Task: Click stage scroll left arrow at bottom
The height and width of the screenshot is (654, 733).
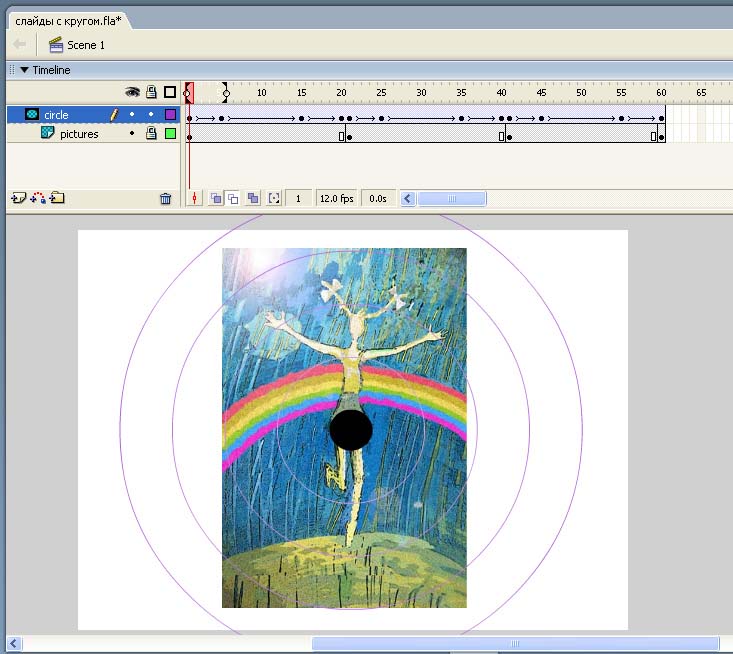Action: point(14,644)
